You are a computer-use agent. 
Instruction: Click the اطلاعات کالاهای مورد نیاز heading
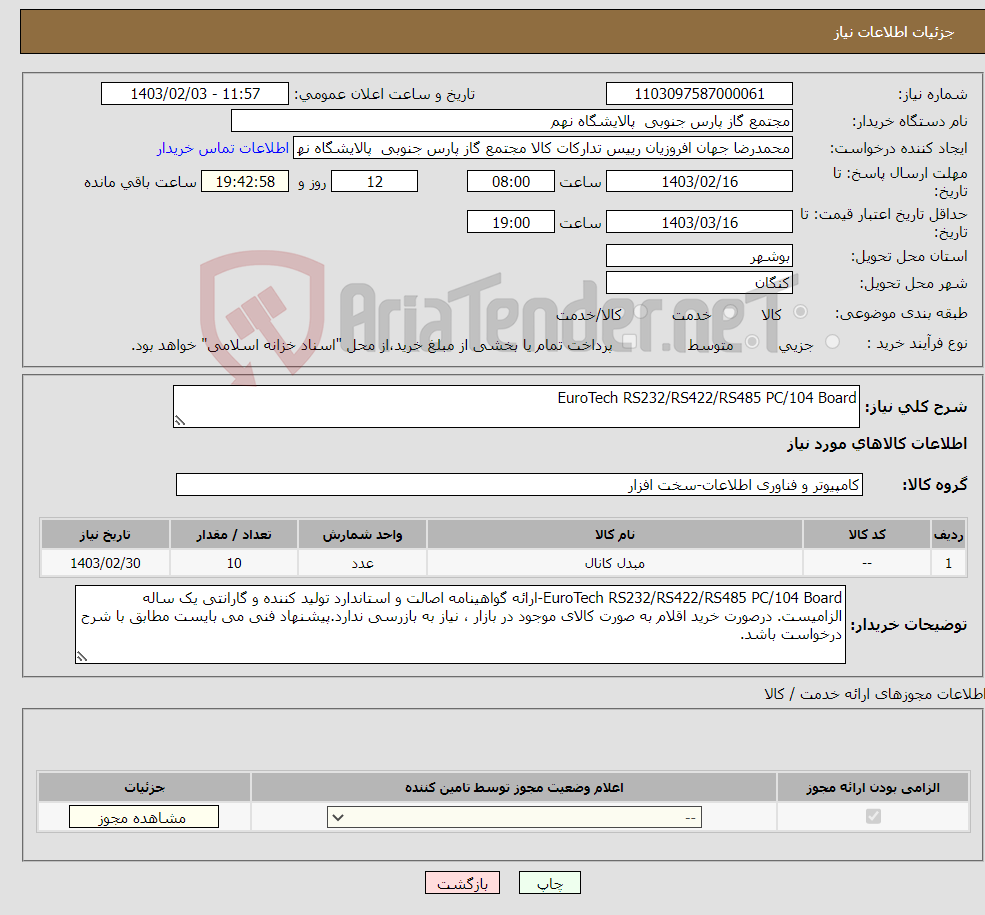877,444
